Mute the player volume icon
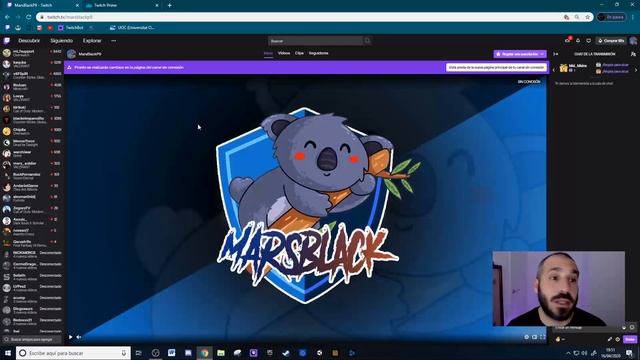640x360 pixels. 79,337
